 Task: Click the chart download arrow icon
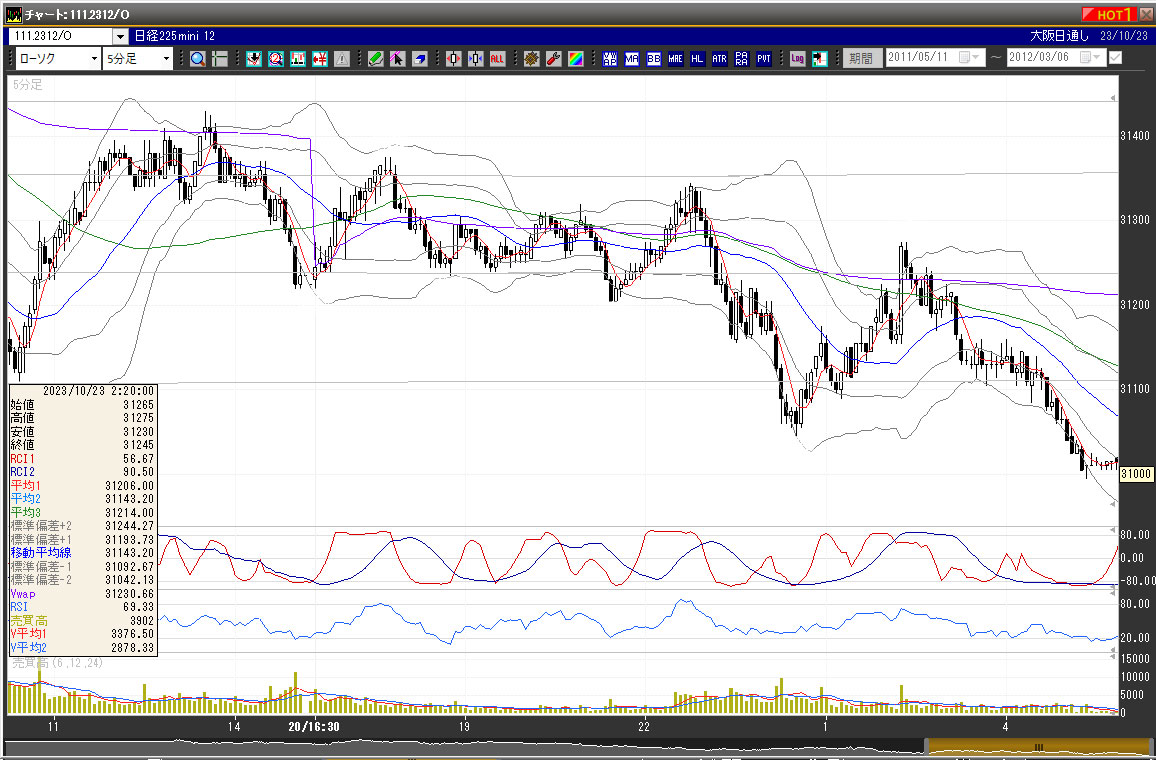(x=254, y=59)
